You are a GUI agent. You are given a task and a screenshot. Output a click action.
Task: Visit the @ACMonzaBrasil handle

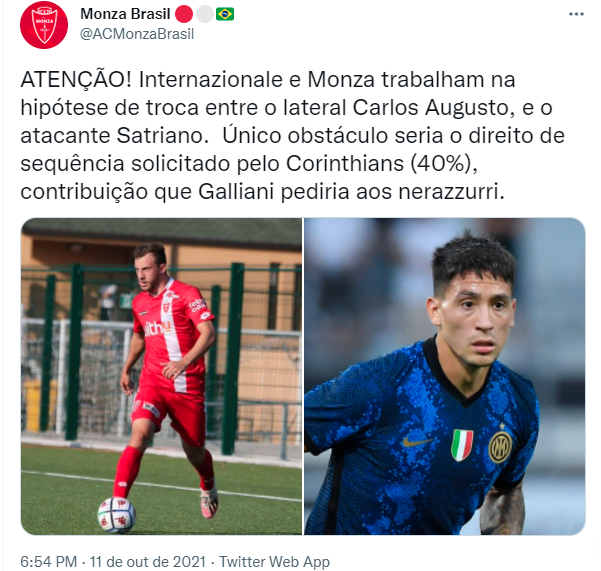pos(137,34)
